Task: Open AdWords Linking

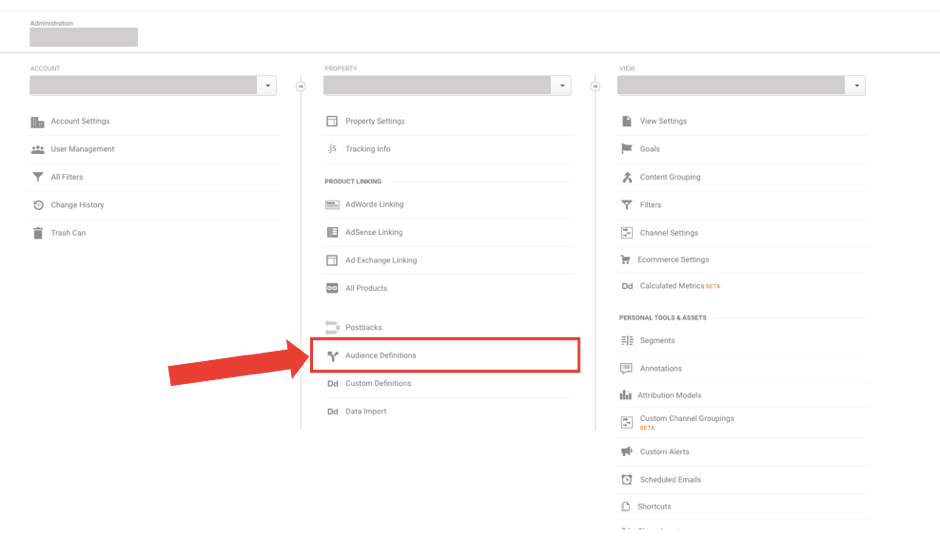Action: pos(374,205)
